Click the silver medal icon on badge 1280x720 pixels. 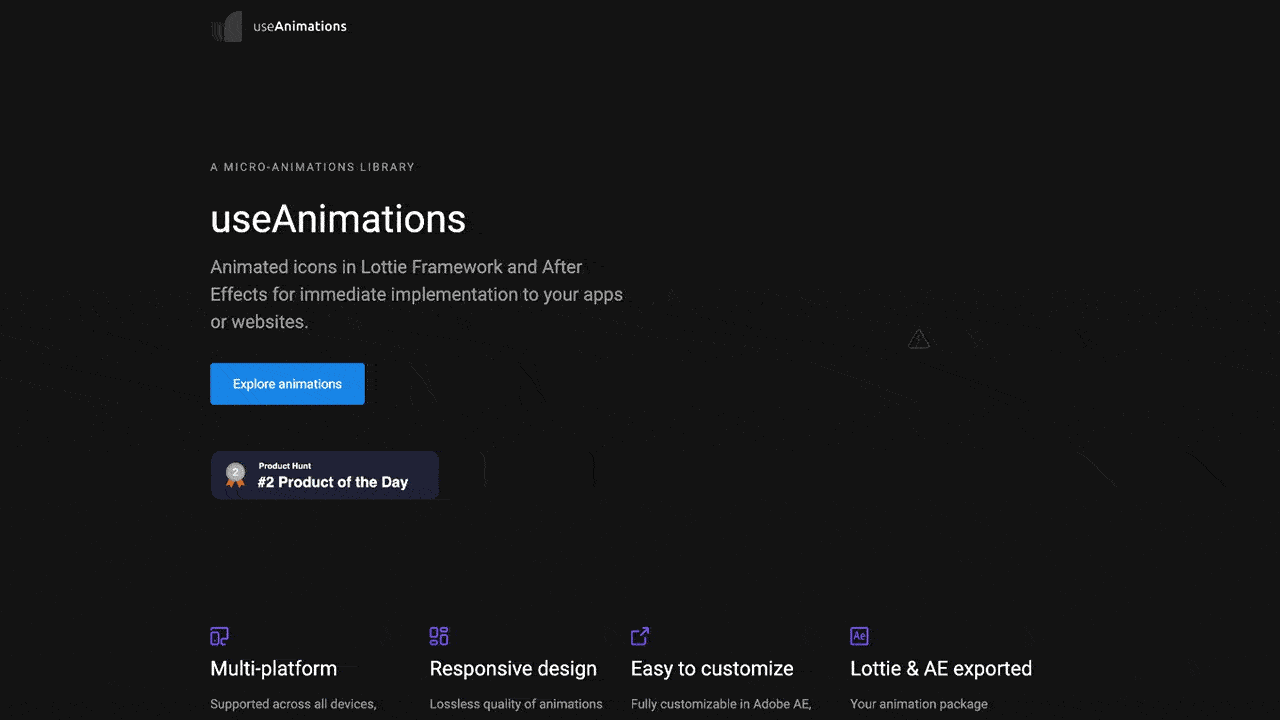(235, 475)
